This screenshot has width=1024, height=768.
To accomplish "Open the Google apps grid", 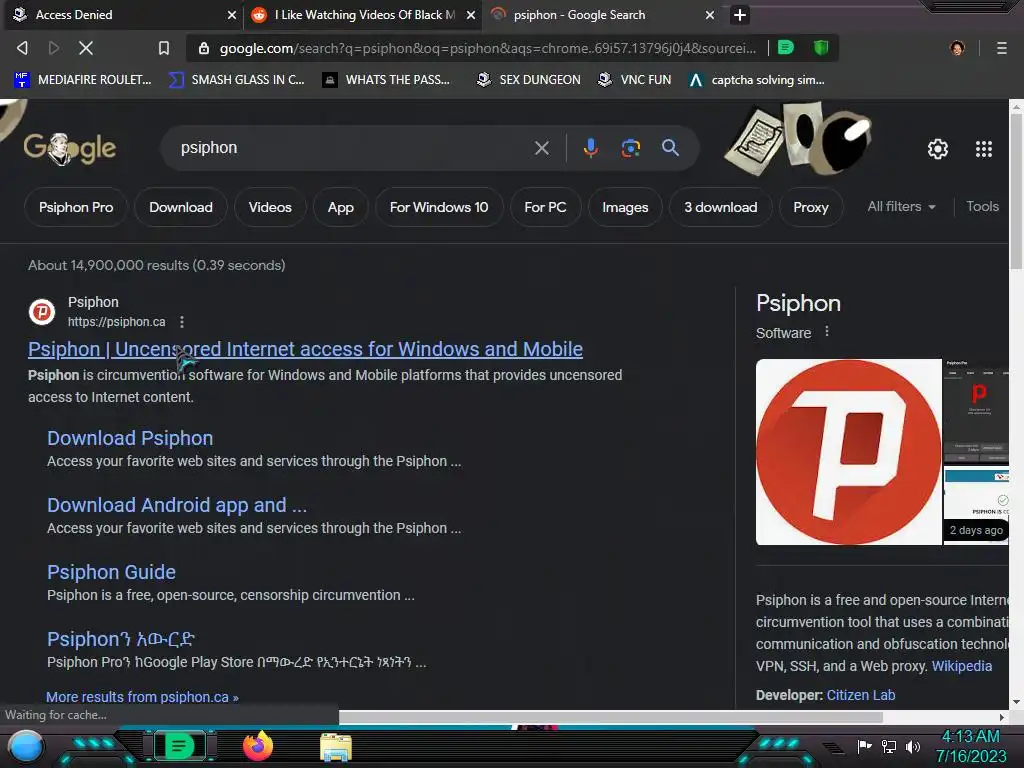I will tap(984, 149).
